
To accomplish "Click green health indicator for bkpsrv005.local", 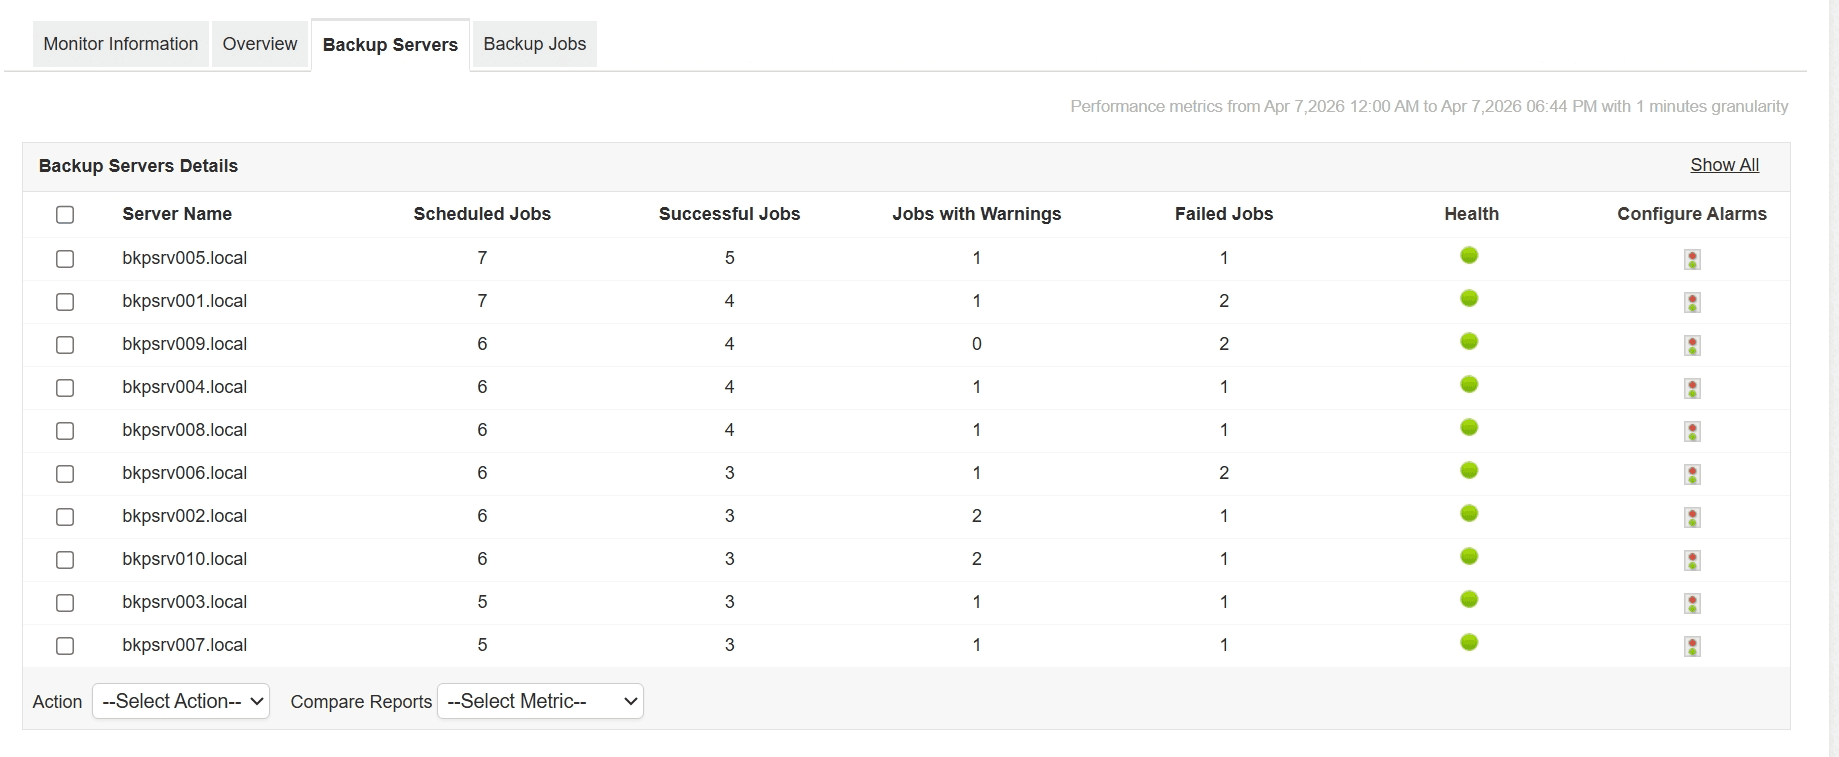I will [1469, 255].
